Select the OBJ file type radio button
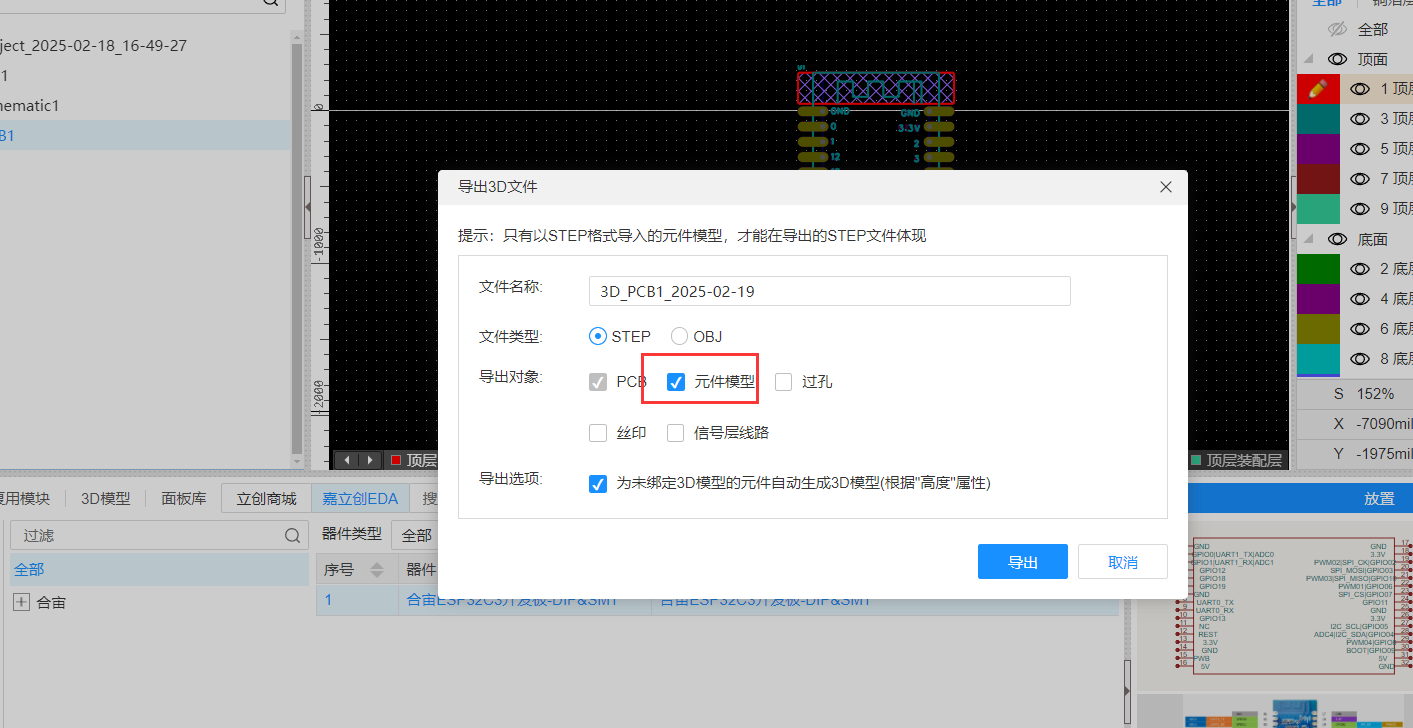 679,336
